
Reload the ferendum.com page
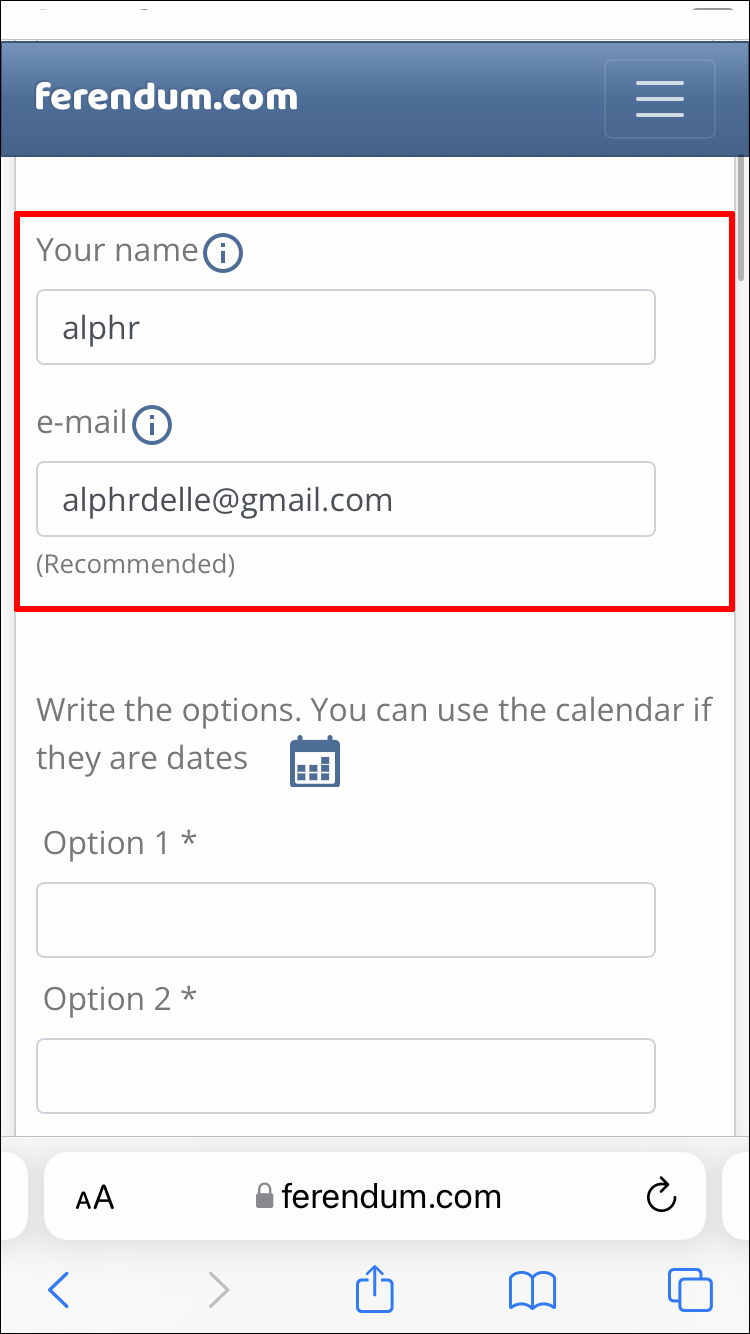pos(661,1196)
